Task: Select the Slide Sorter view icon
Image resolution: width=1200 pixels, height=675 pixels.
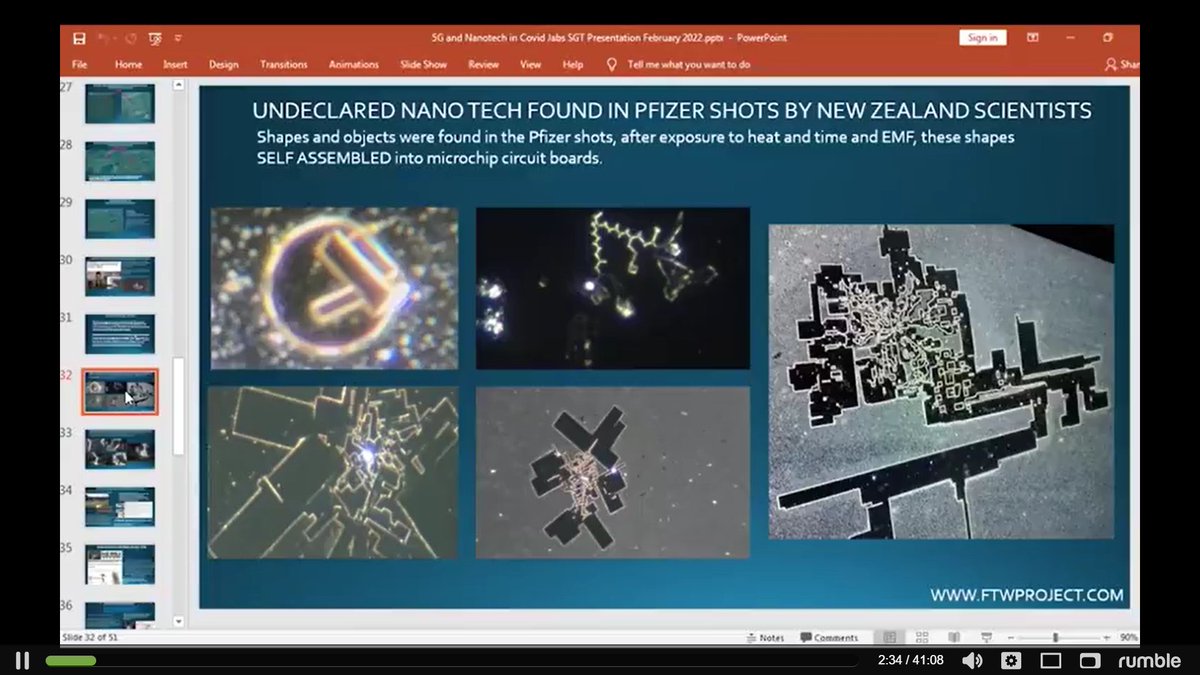Action: point(922,637)
